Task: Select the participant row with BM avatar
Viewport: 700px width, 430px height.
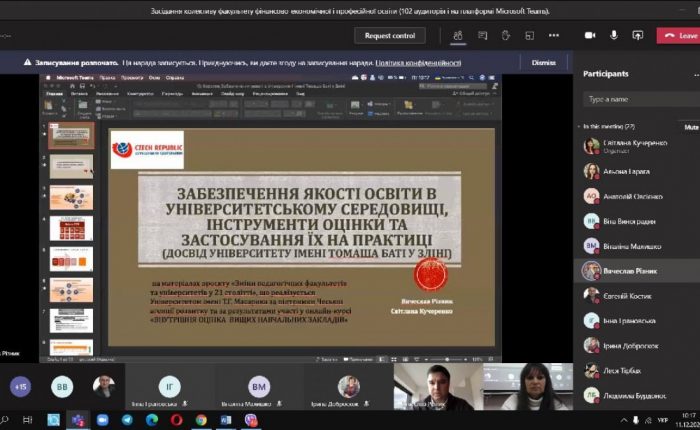Action: (637, 246)
